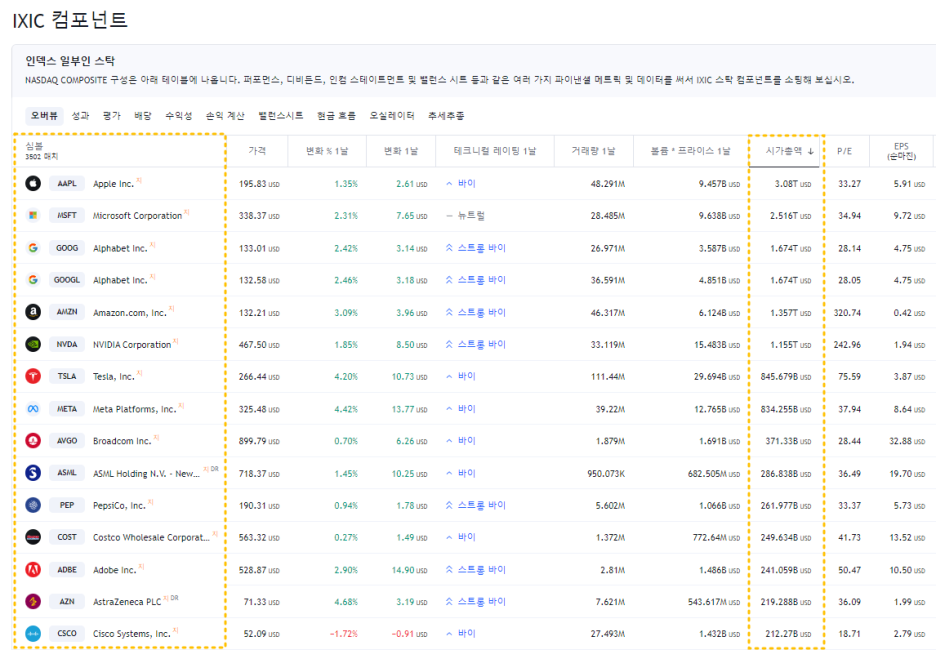Sort by 거래량 1날 column header
The image size is (936, 650).
pos(593,151)
